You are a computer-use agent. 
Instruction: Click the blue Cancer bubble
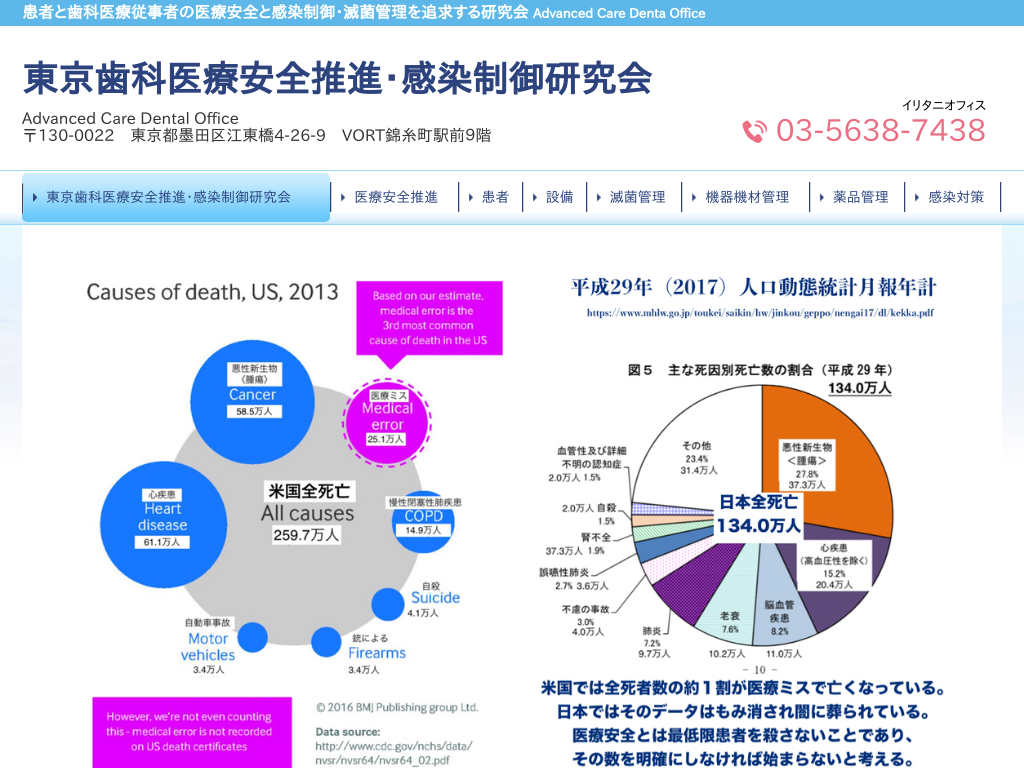point(253,390)
